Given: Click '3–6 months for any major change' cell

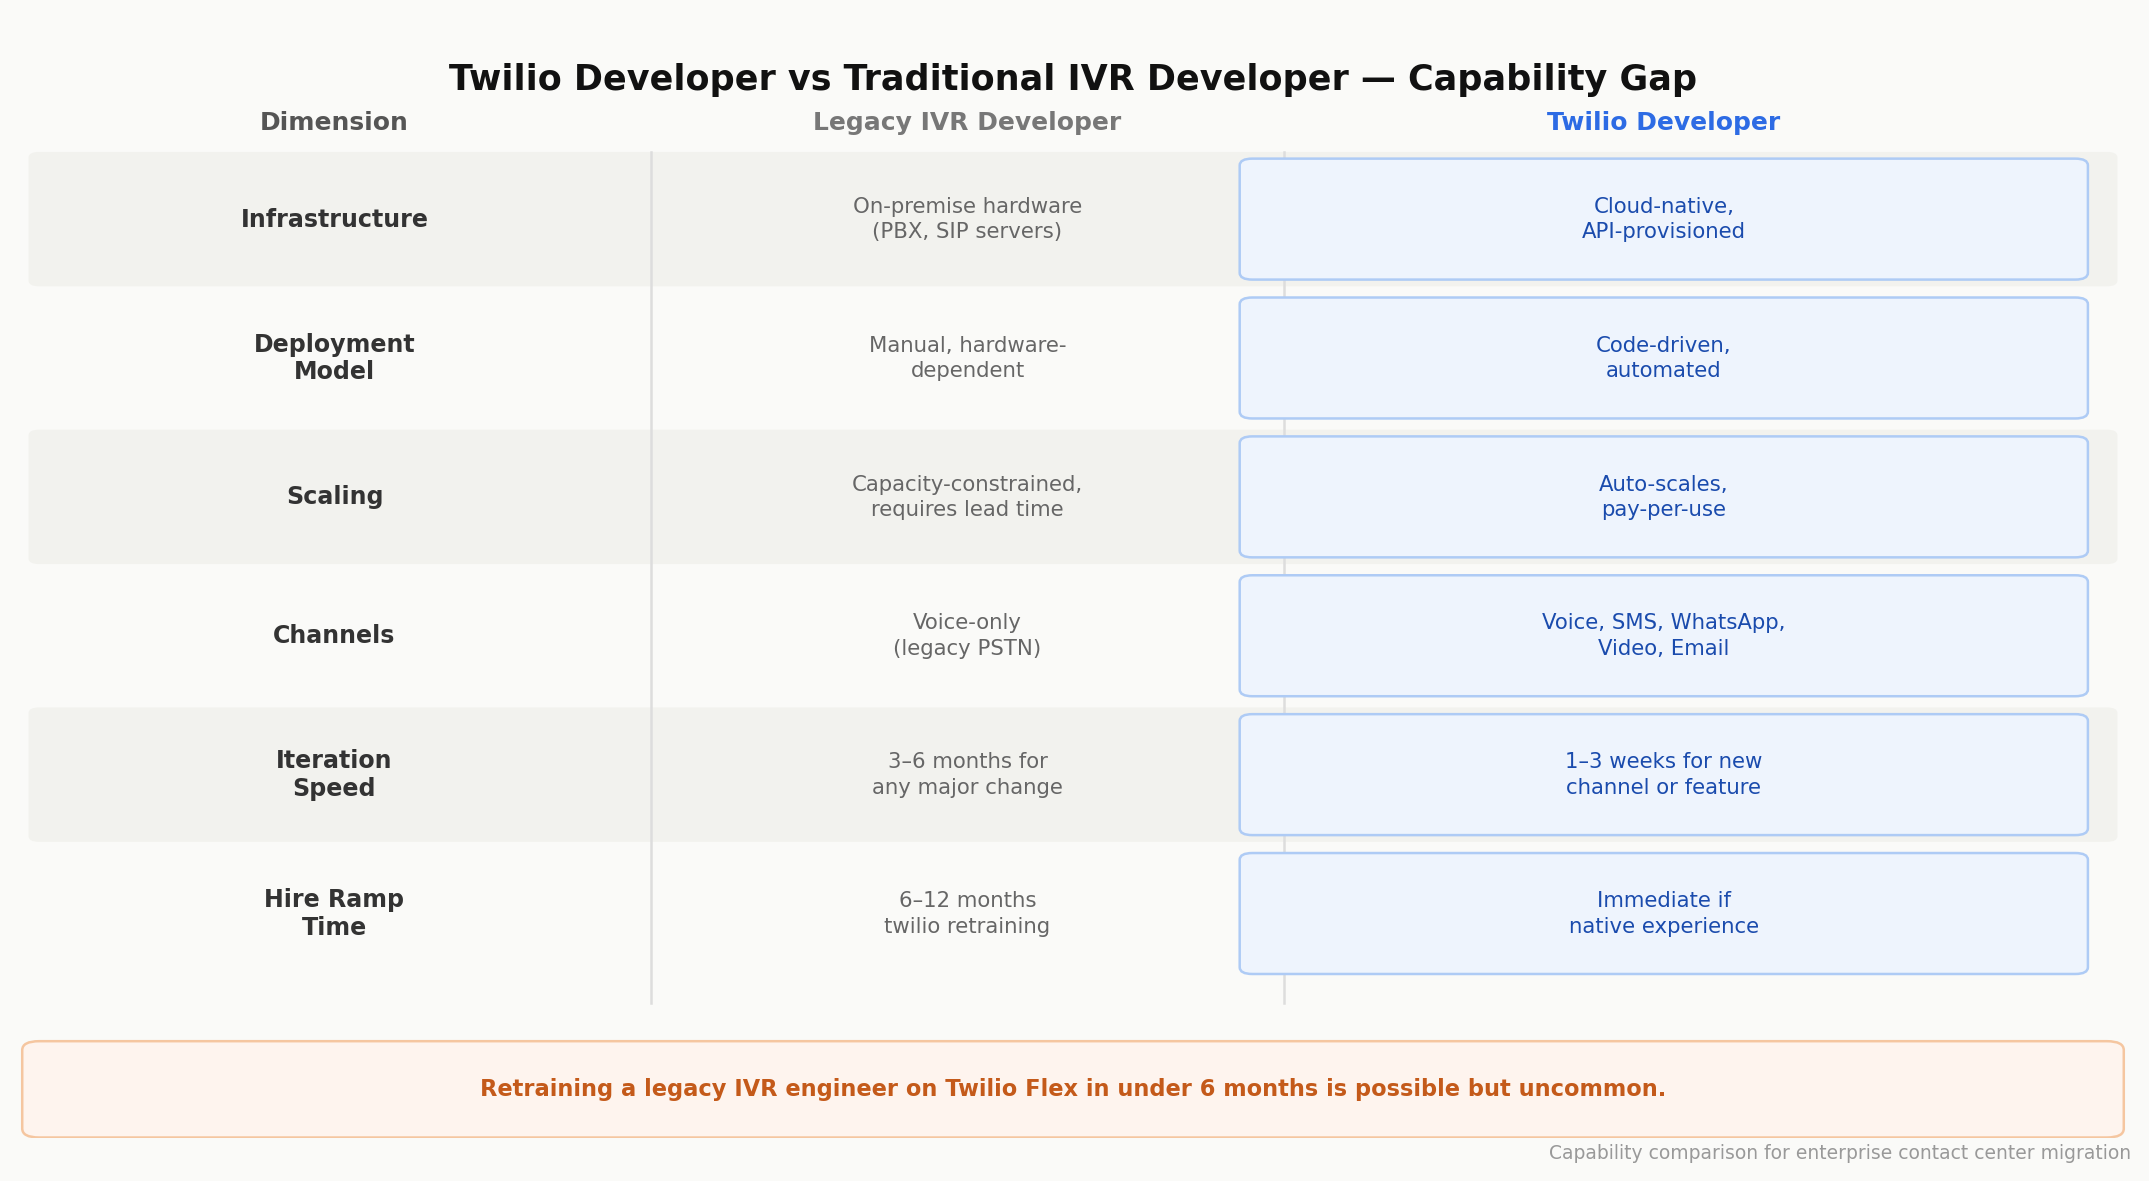Looking at the screenshot, I should [967, 775].
